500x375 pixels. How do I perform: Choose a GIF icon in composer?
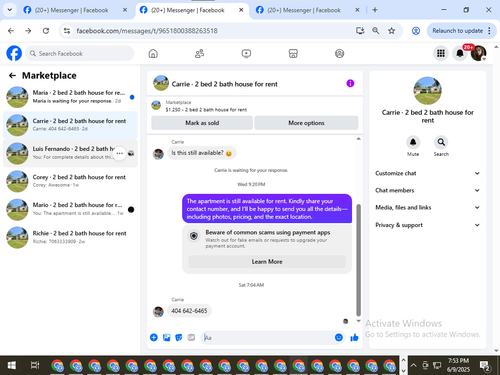coord(191,337)
